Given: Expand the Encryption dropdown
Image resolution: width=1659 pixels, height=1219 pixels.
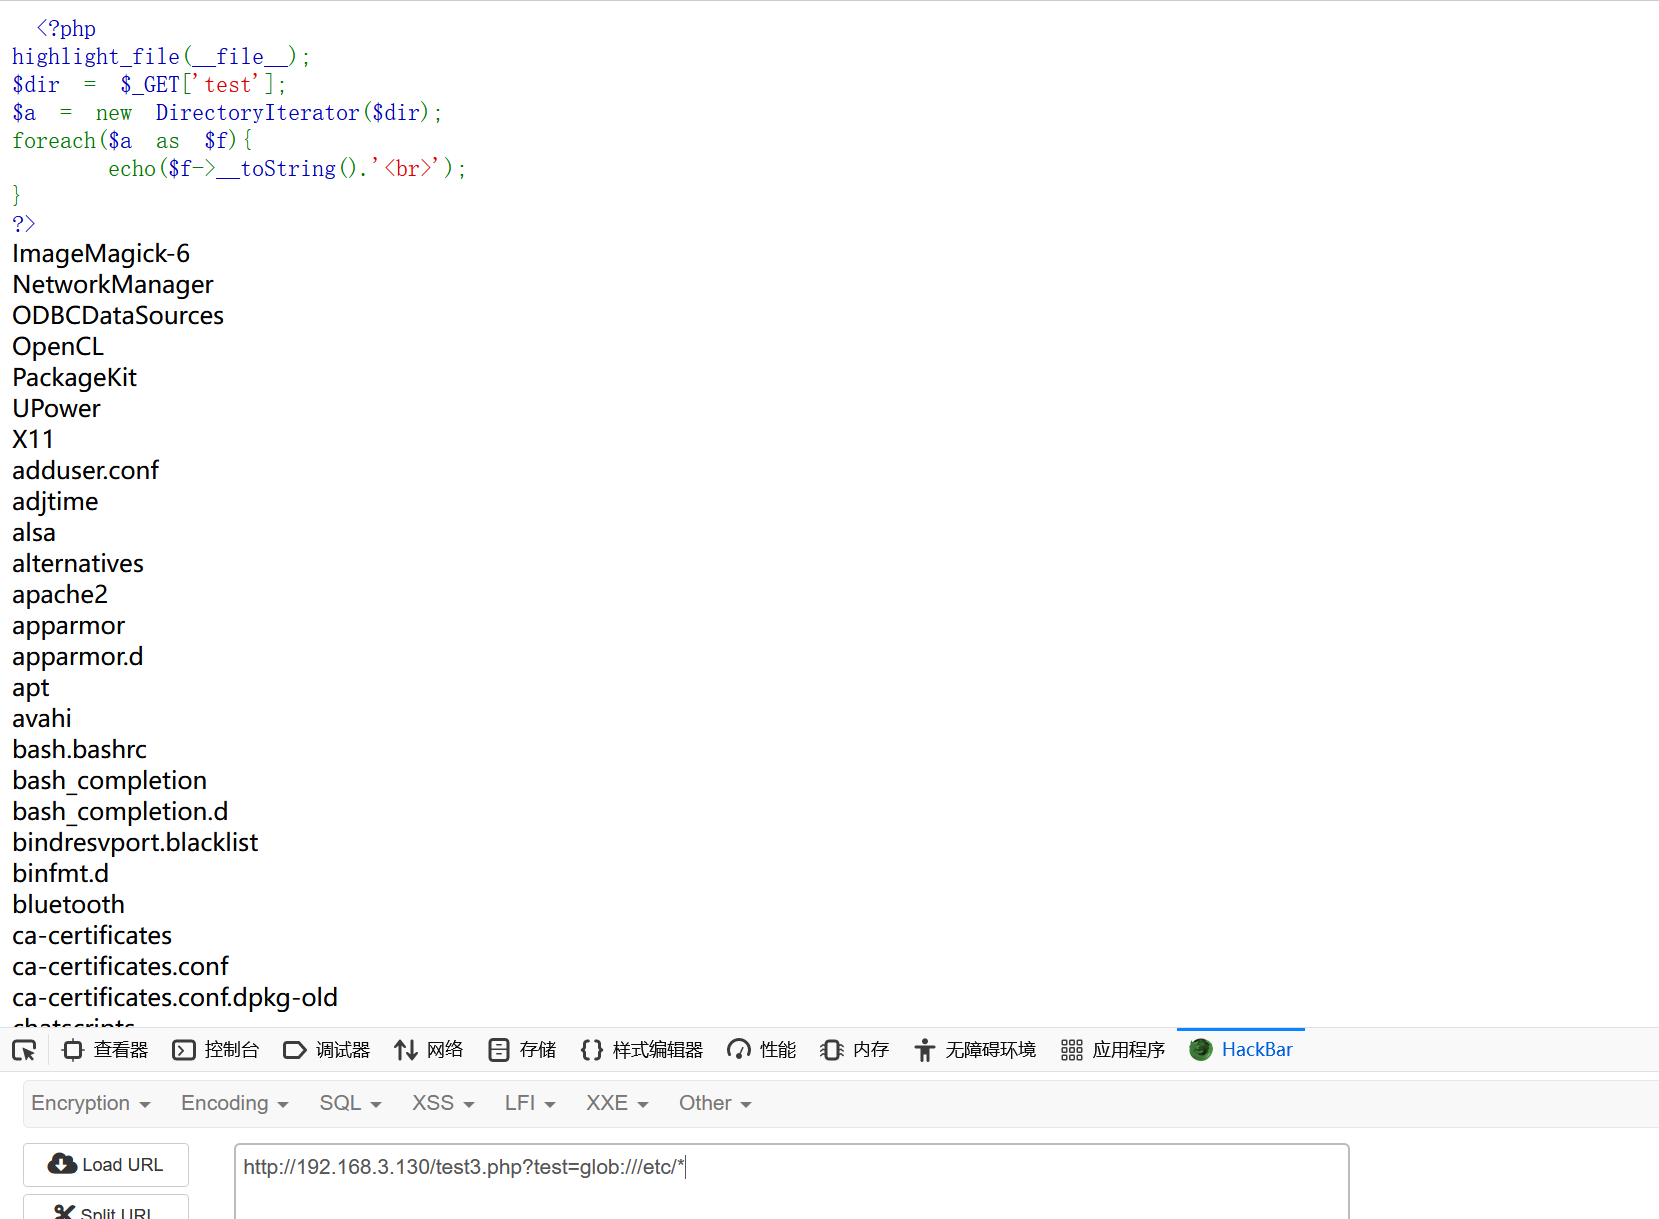Looking at the screenshot, I should pyautogui.click(x=91, y=1103).
